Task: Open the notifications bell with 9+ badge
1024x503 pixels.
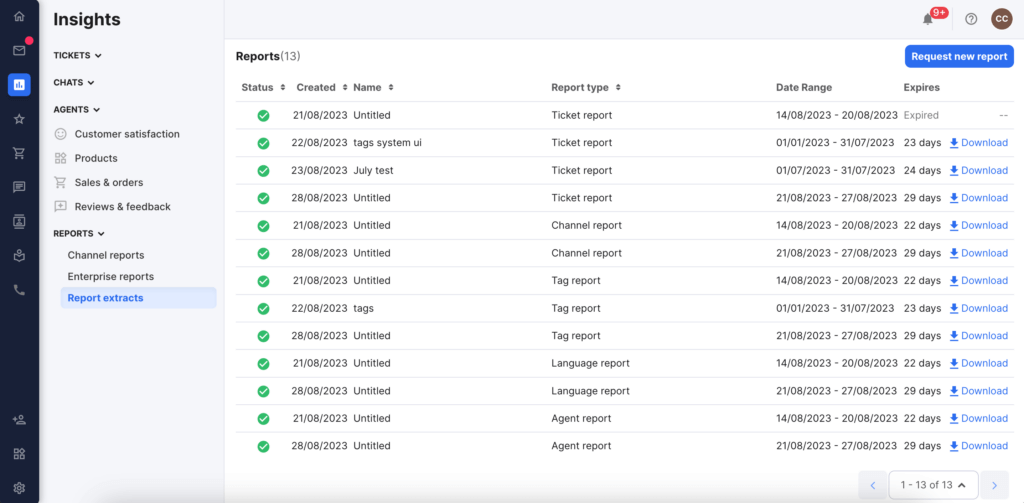Action: [927, 19]
